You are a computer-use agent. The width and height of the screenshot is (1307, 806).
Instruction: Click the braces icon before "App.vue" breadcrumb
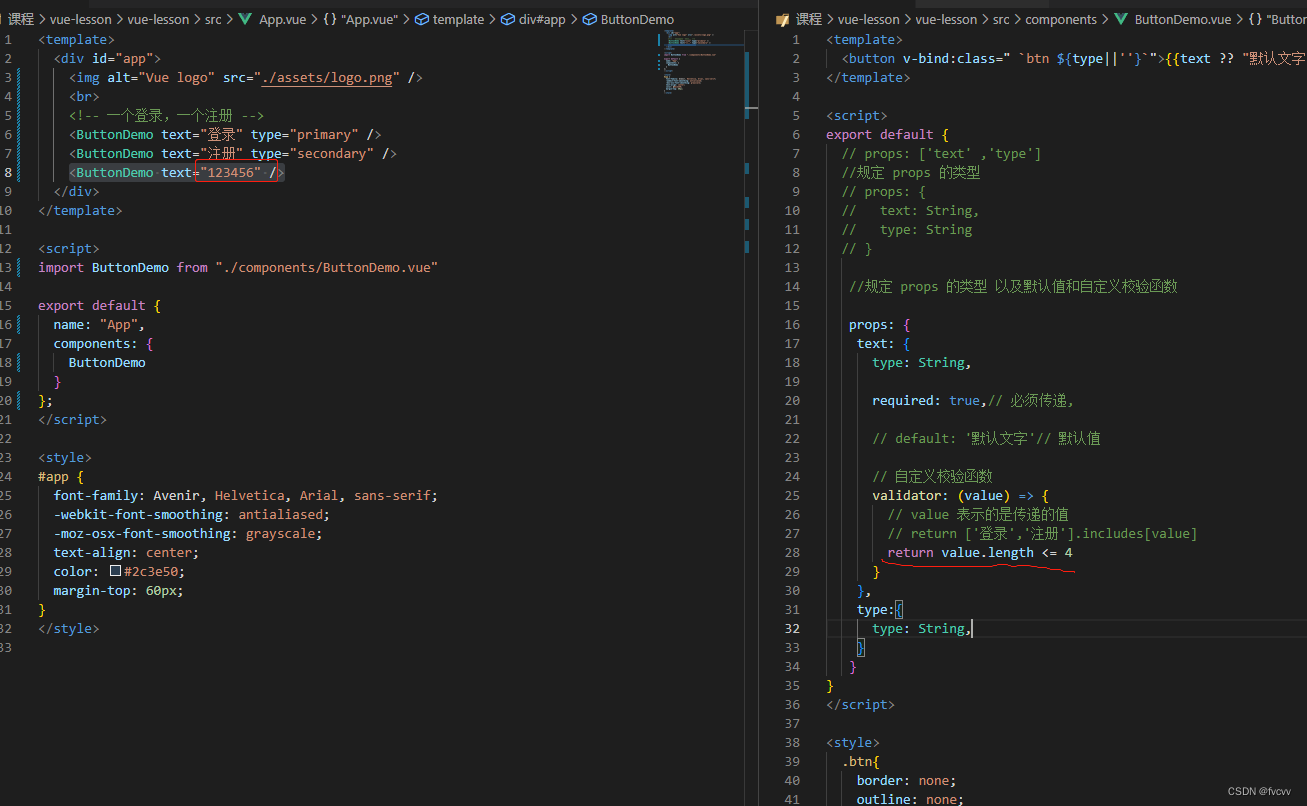tap(330, 19)
